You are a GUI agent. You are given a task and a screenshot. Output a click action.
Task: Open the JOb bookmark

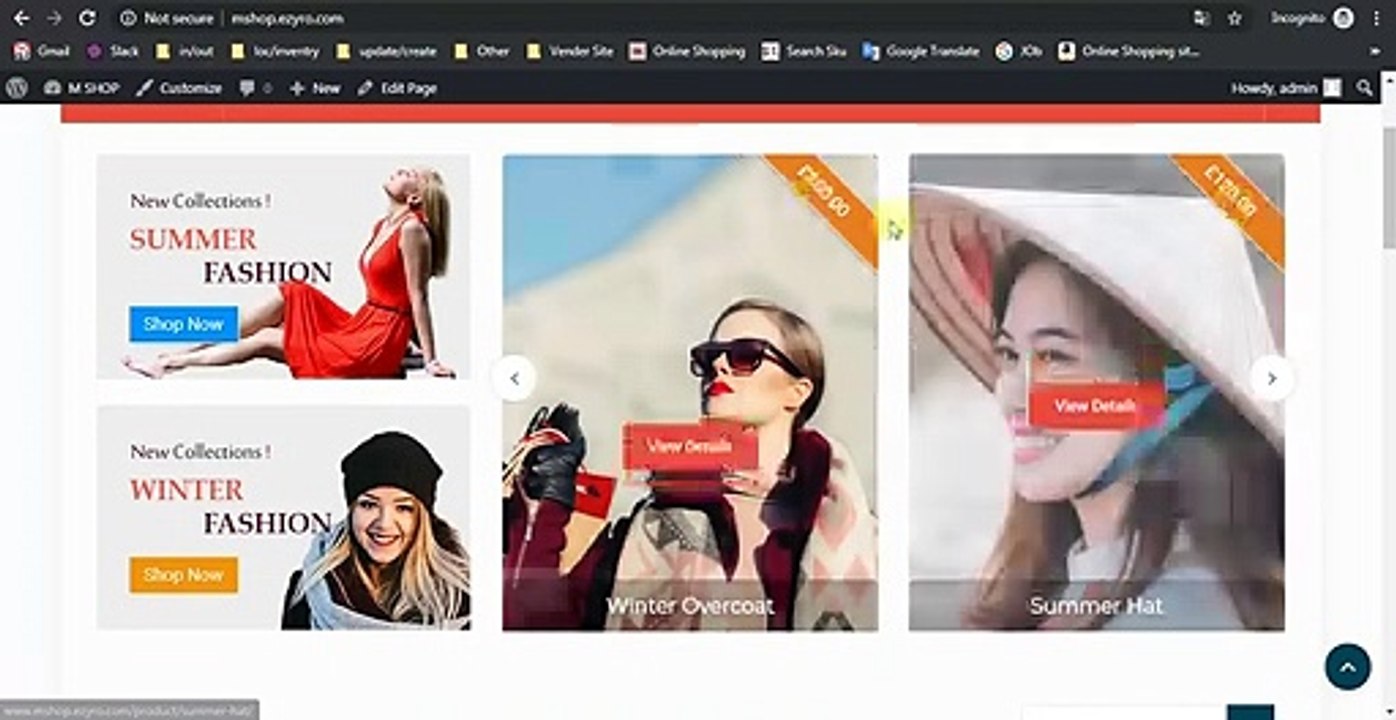click(1019, 51)
